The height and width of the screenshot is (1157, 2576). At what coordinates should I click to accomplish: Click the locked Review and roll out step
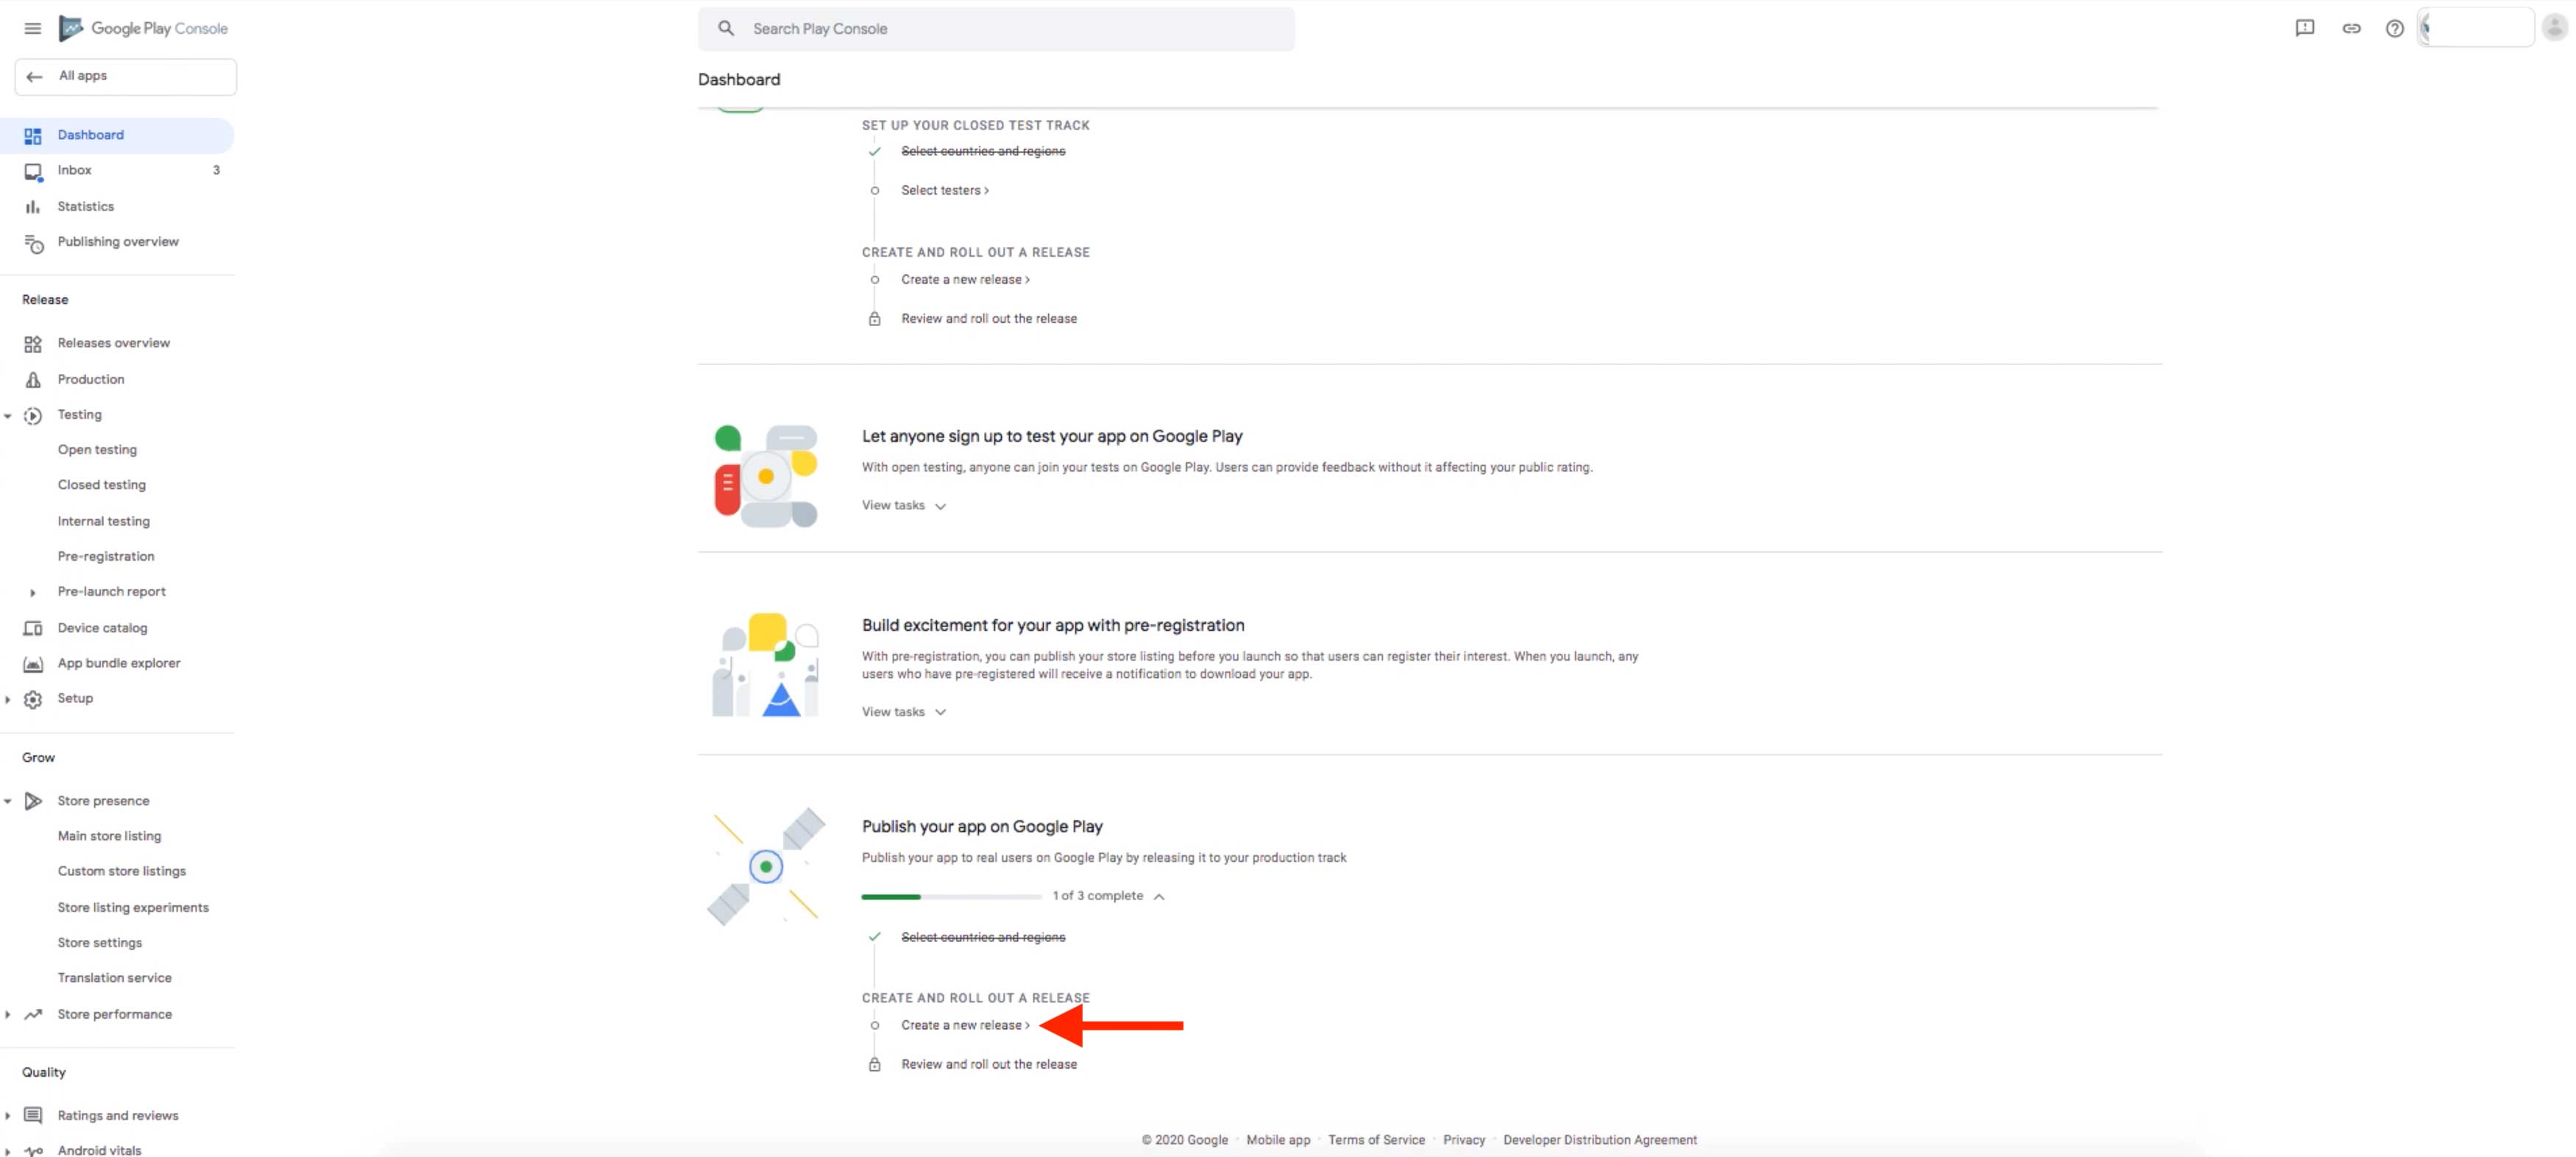pyautogui.click(x=988, y=1064)
